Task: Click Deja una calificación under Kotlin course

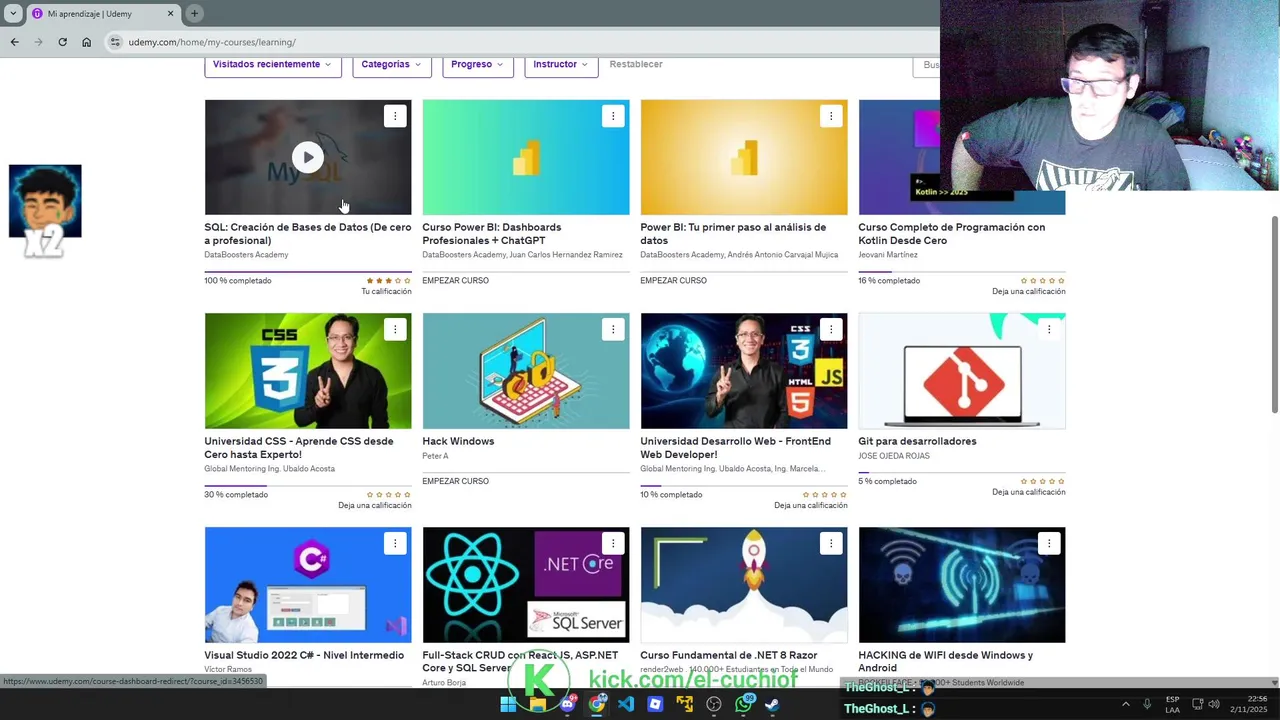Action: [1028, 291]
